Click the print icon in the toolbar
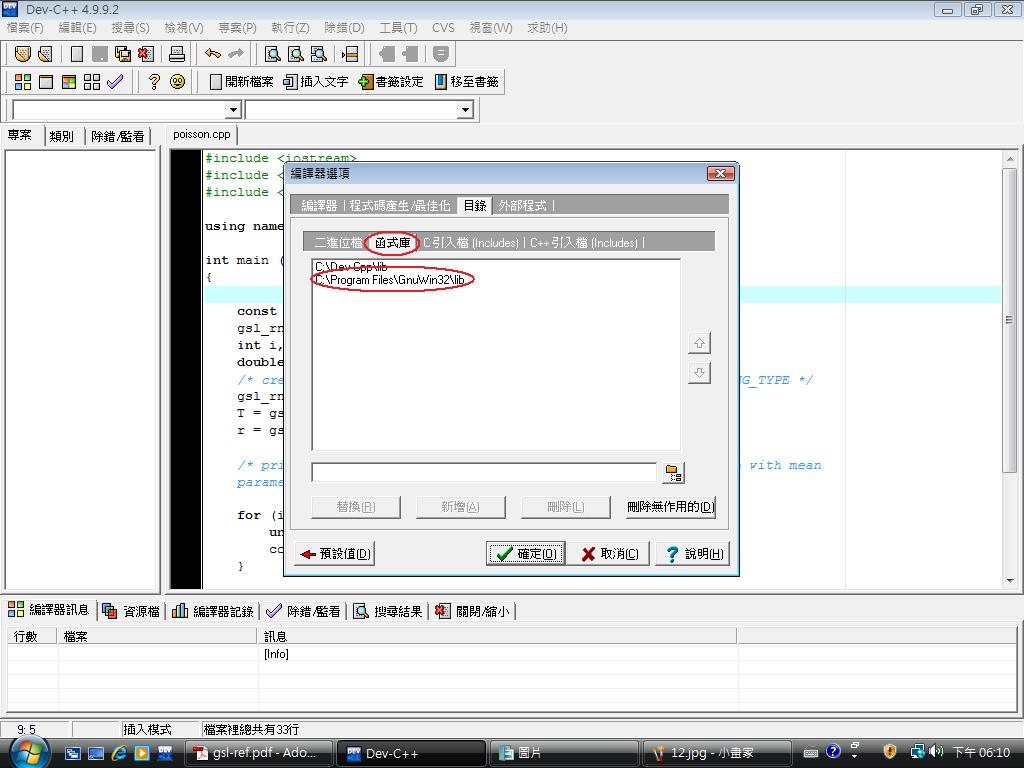 (177, 54)
